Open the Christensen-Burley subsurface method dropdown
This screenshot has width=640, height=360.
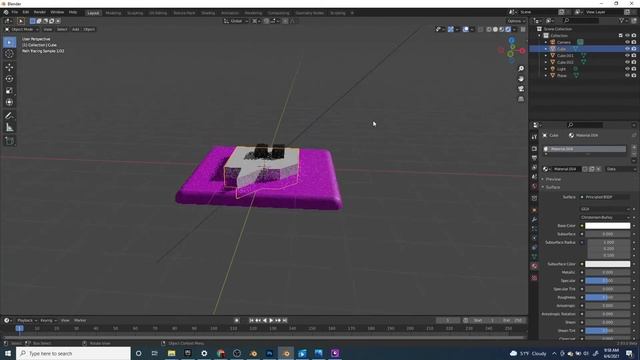605,218
